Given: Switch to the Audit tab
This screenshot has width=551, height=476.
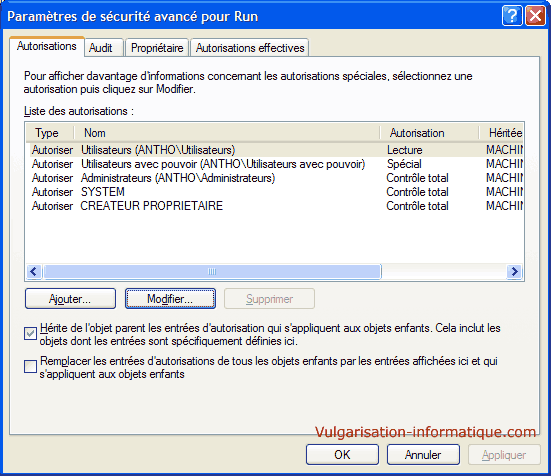Looking at the screenshot, I should (x=101, y=48).
